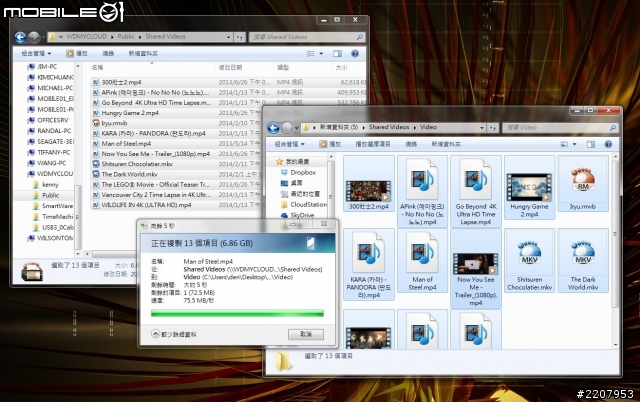
Task: Select The Dark World.mkv in file list
Action: pyautogui.click(x=176, y=174)
